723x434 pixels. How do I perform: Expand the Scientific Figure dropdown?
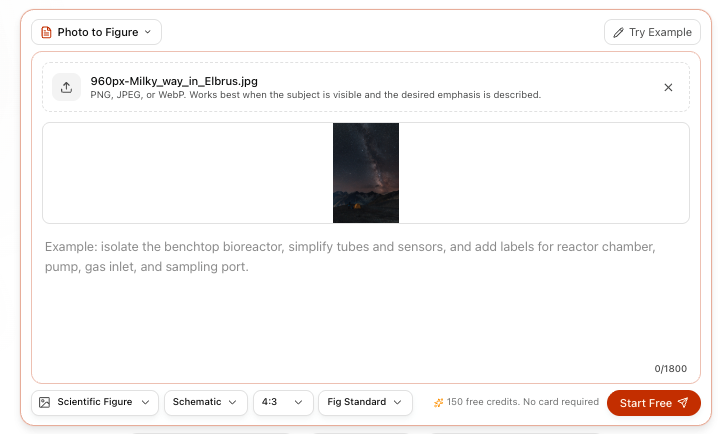tap(95, 402)
